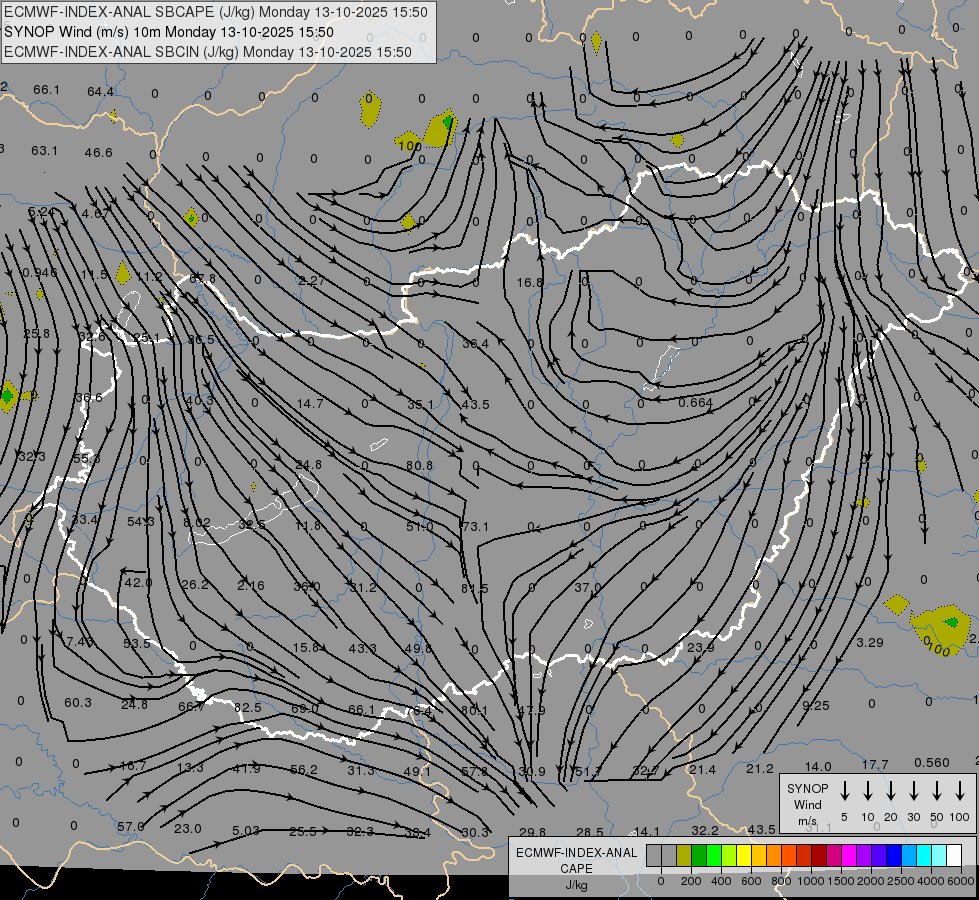The image size is (979, 900).
Task: Click the wind arrow above the 50 label
Action: point(937,791)
